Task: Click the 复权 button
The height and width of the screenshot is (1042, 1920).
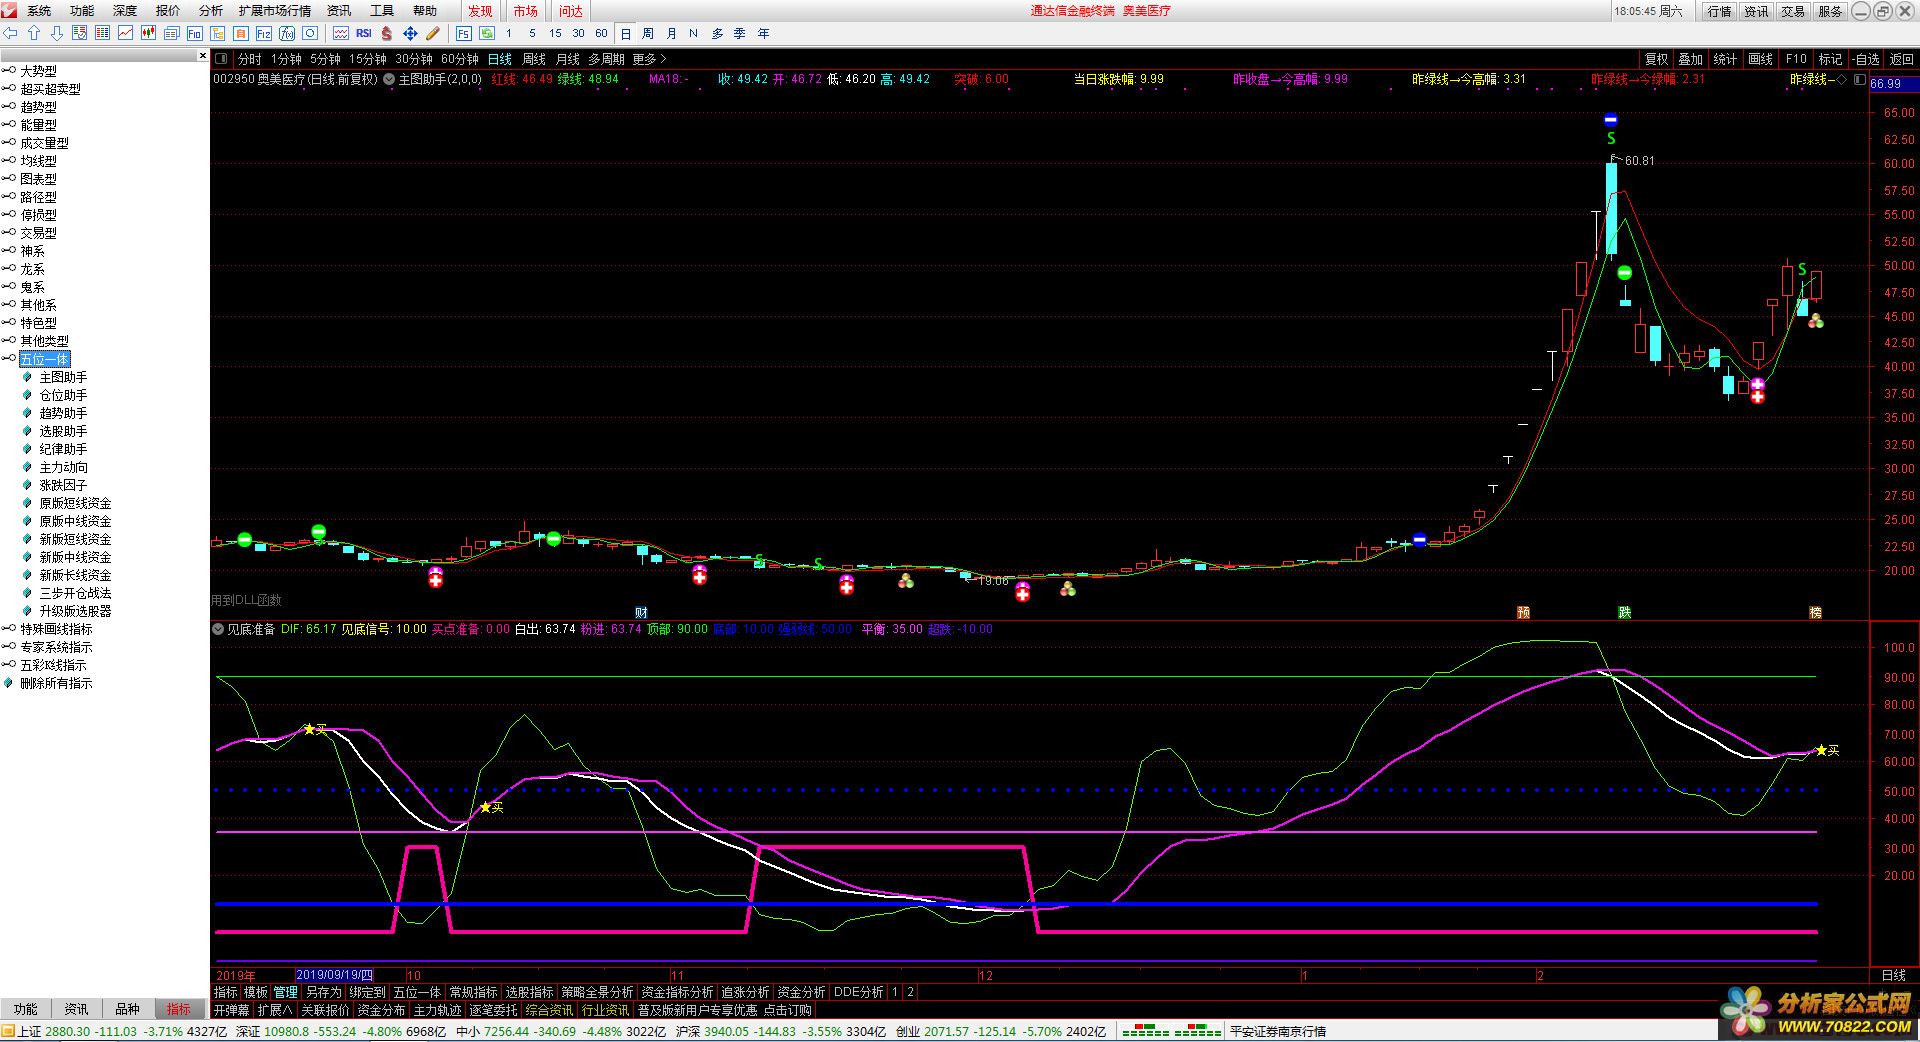Action: pos(1657,59)
